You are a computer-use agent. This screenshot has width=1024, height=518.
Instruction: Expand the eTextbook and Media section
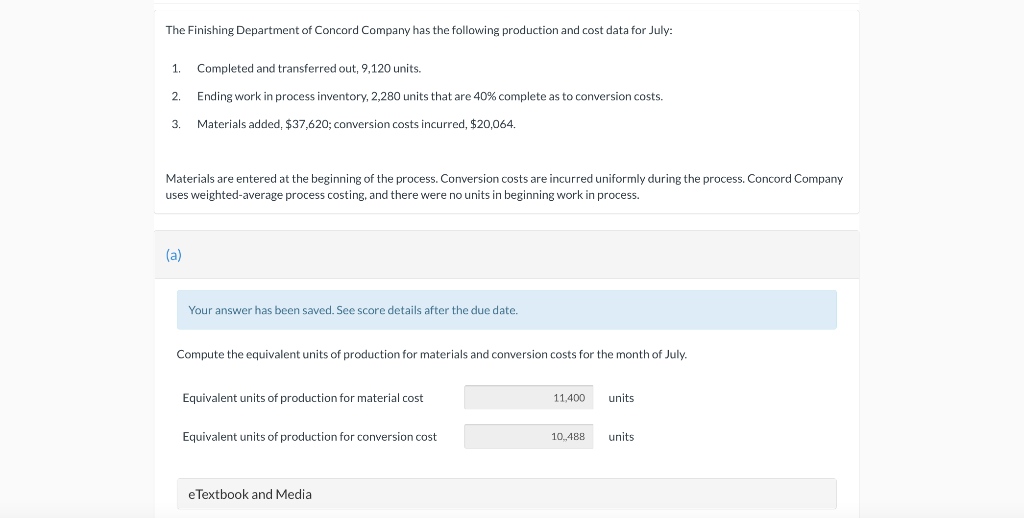click(x=250, y=494)
